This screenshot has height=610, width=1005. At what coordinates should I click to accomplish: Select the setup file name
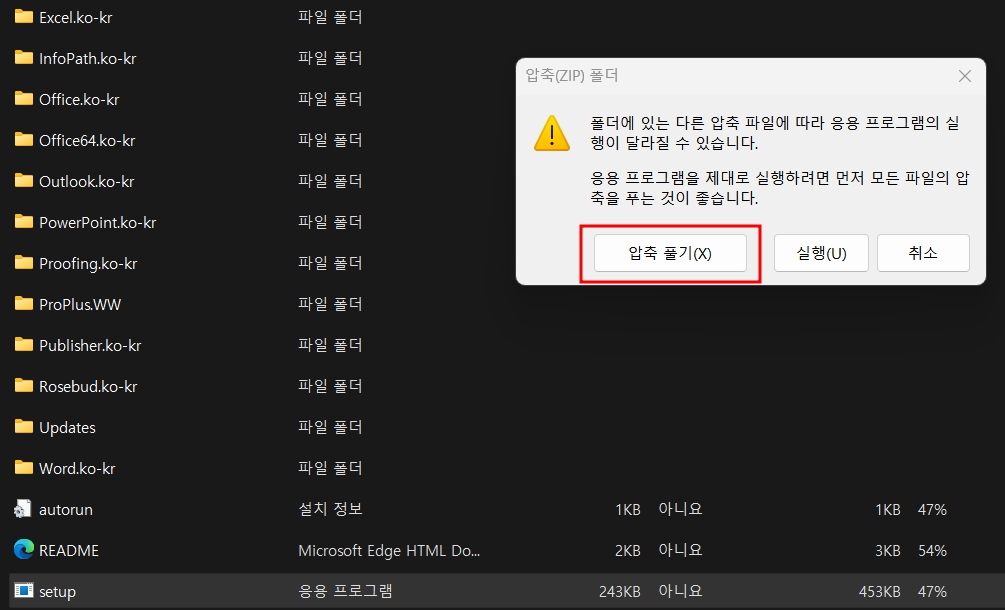pos(58,592)
